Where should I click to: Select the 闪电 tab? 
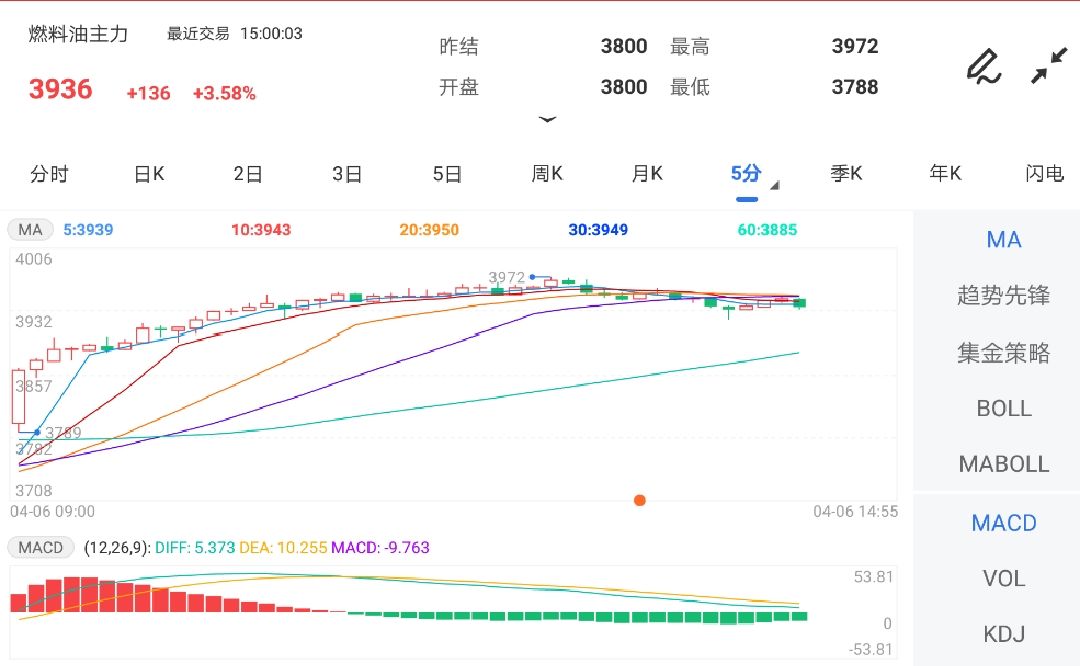tap(1044, 174)
